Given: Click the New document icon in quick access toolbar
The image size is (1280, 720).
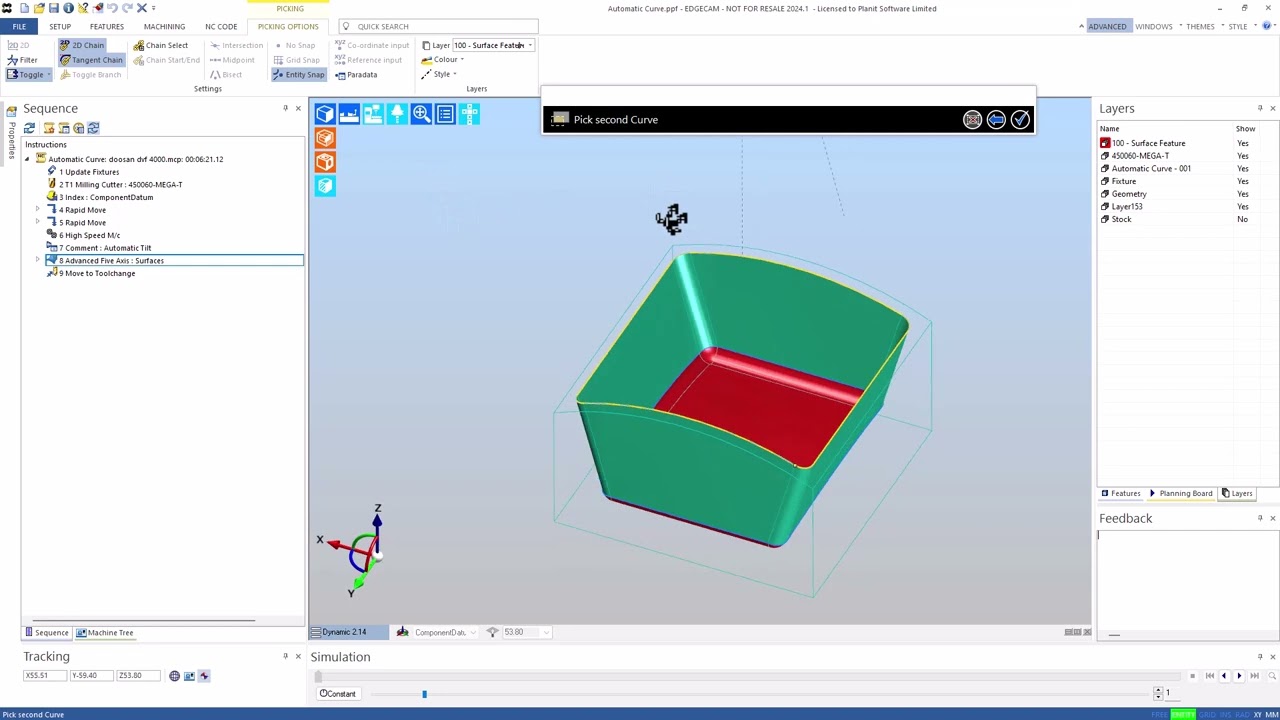Looking at the screenshot, I should (24, 8).
